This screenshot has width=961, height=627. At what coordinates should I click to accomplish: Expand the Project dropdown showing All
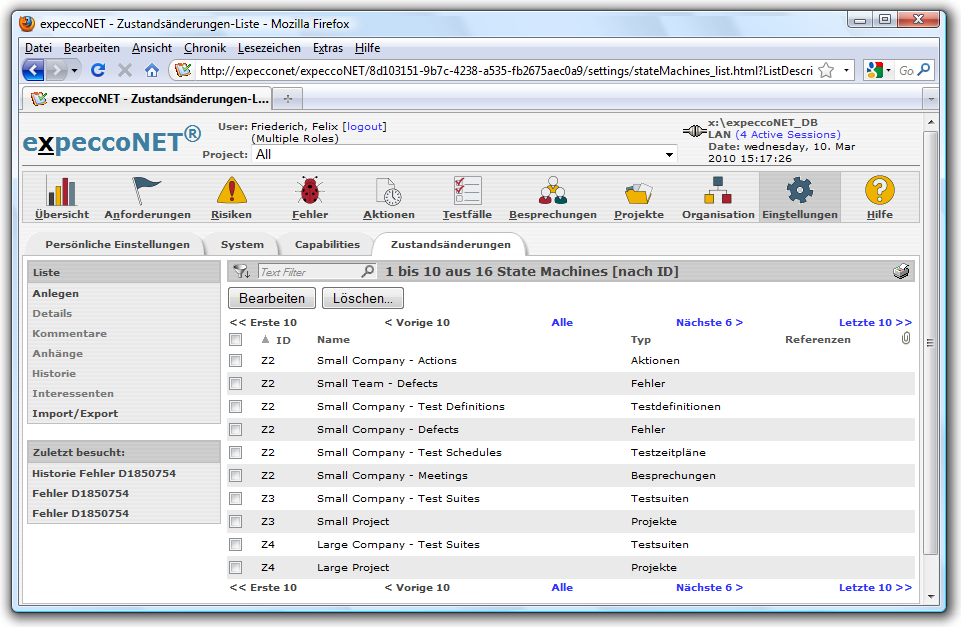click(x=669, y=155)
